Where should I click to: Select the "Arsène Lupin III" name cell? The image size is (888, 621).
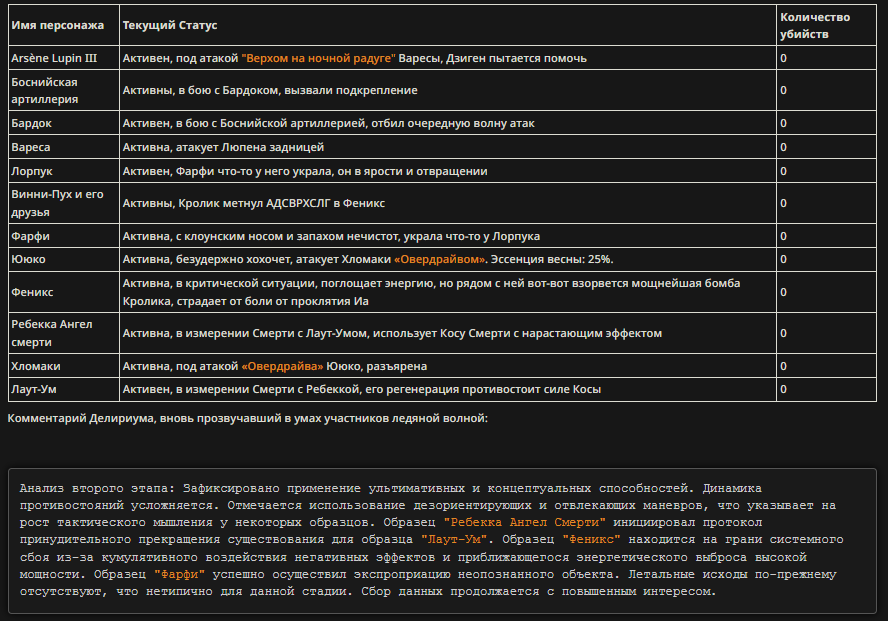tap(64, 58)
